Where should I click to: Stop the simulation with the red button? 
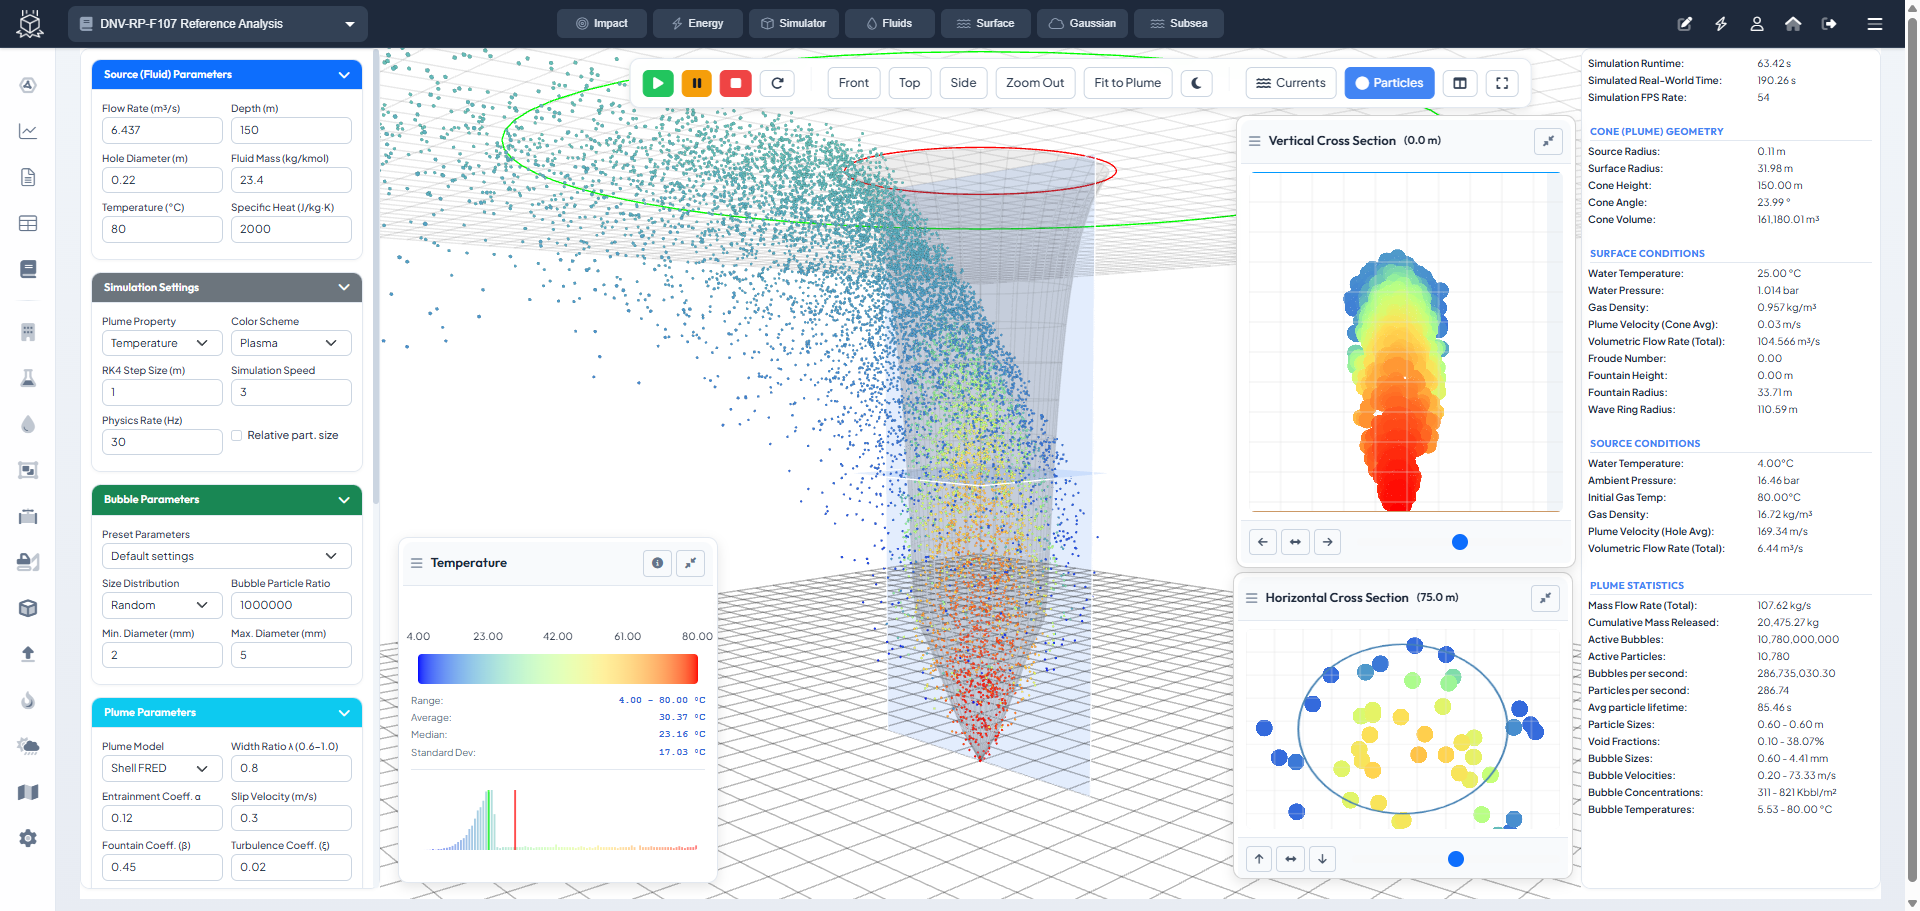(736, 83)
